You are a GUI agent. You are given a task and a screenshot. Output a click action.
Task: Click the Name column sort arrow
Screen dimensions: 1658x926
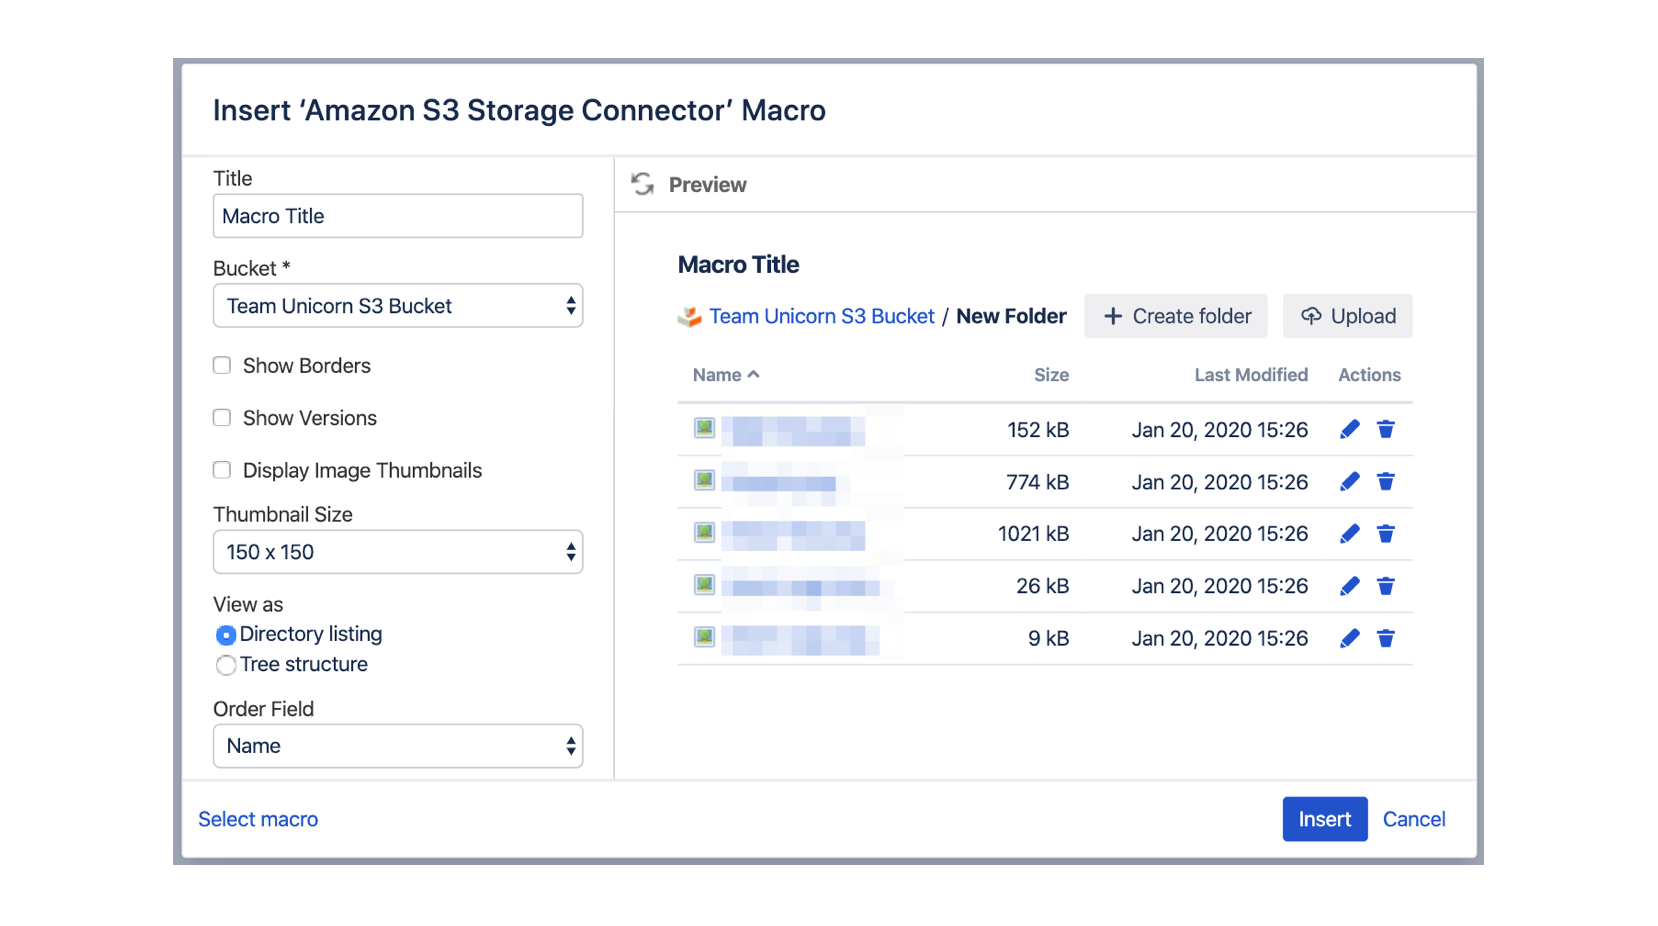point(753,374)
